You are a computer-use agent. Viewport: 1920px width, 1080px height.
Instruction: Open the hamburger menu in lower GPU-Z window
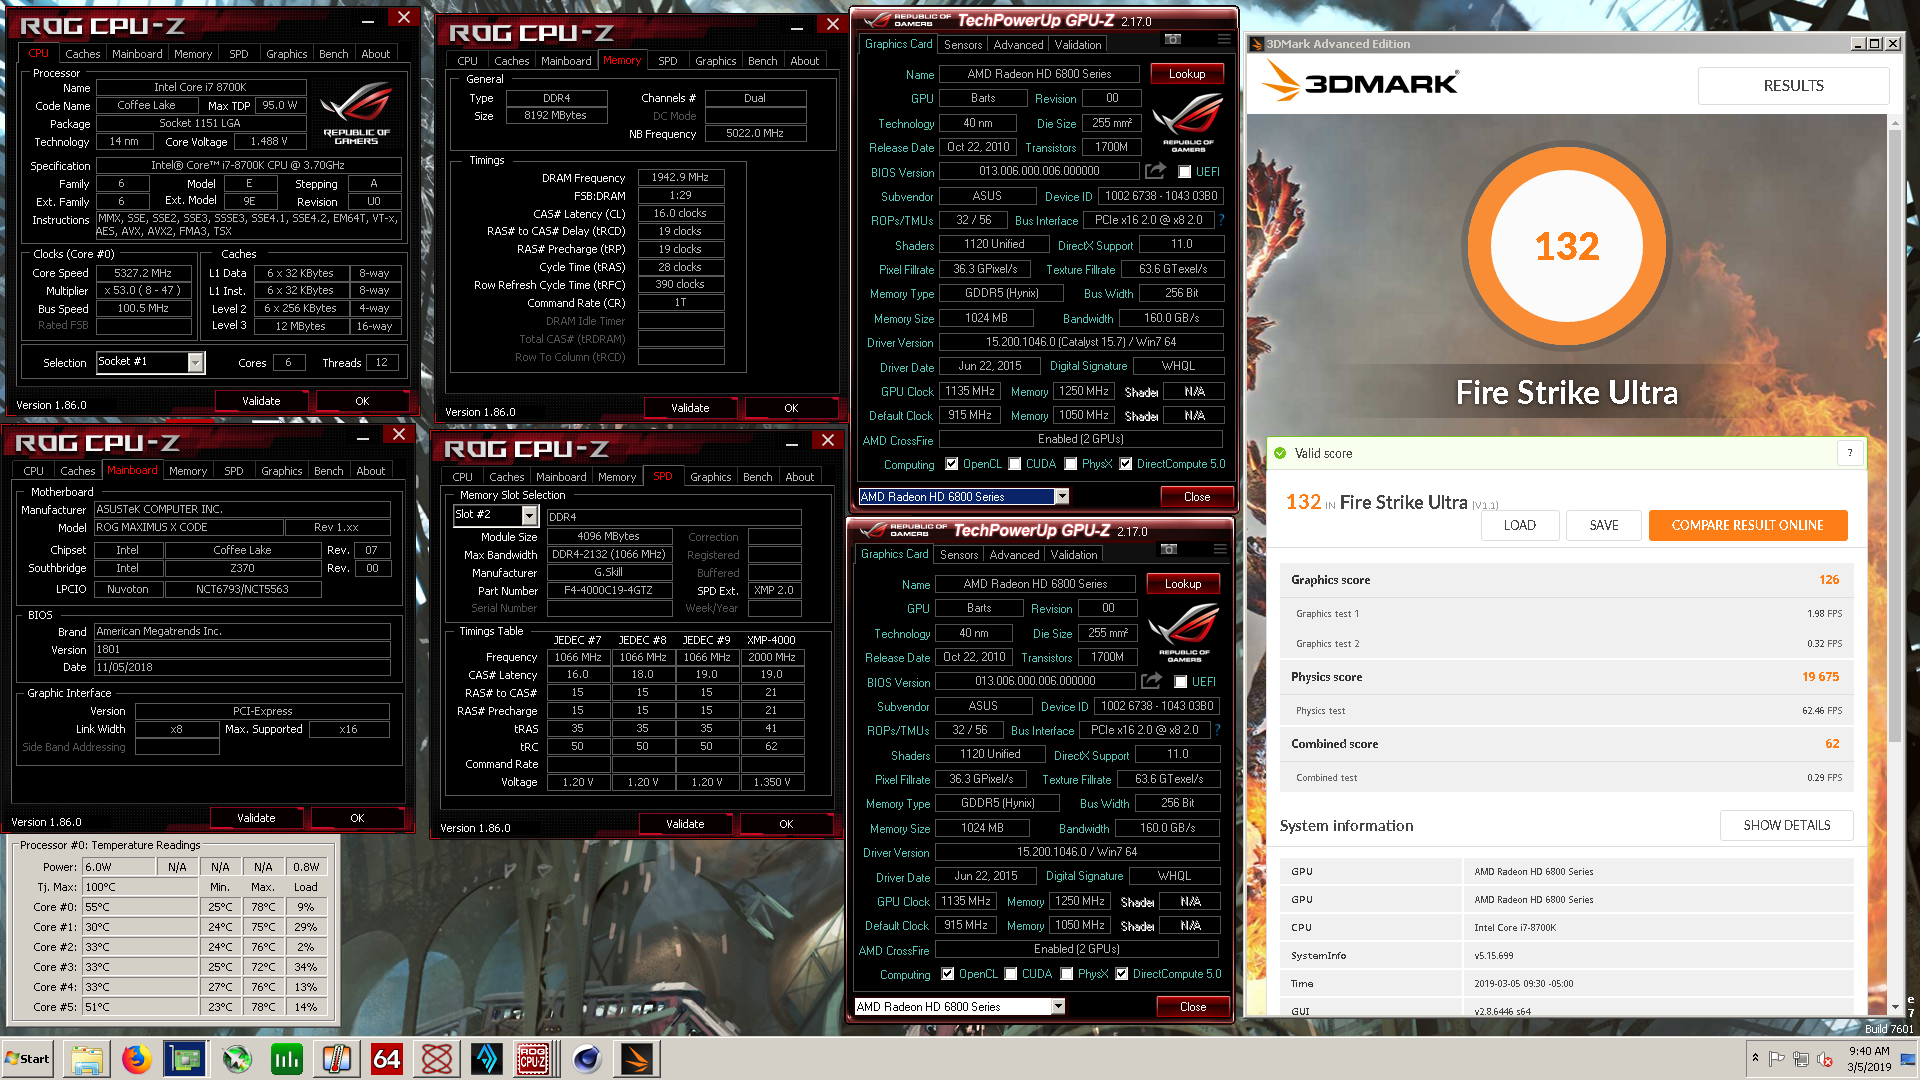tap(1220, 550)
